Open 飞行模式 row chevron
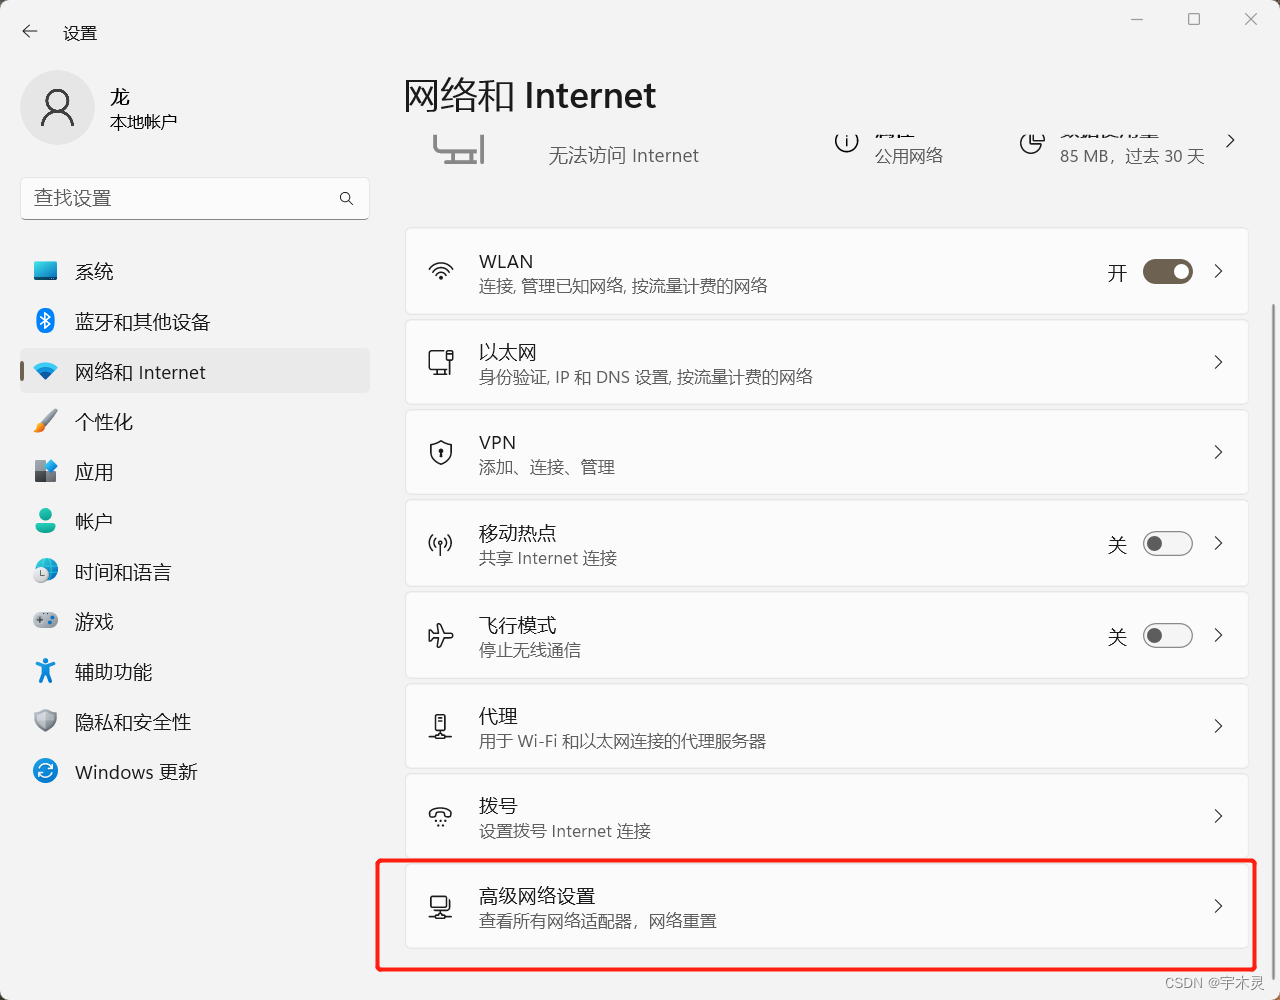 pos(1218,636)
